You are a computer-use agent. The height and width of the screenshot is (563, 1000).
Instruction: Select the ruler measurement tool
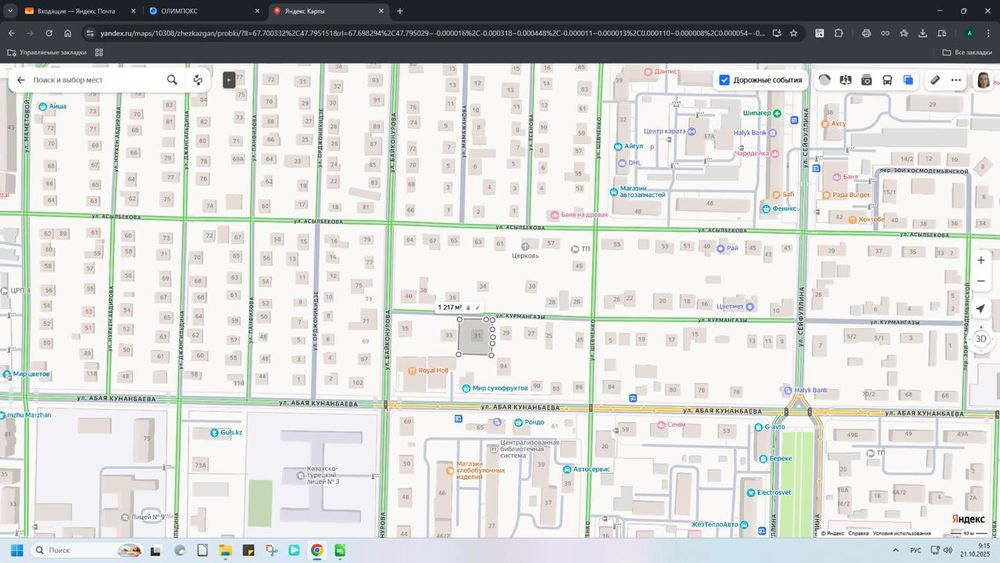[x=935, y=80]
